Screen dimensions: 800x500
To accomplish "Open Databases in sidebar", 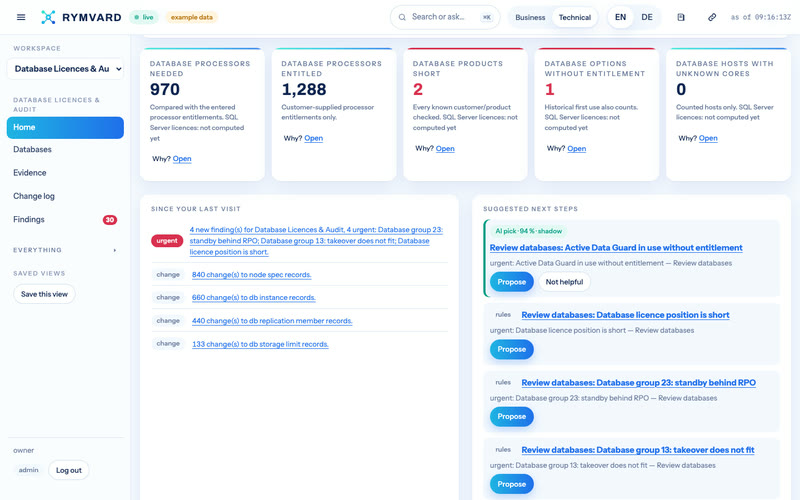I will click(x=65, y=149).
